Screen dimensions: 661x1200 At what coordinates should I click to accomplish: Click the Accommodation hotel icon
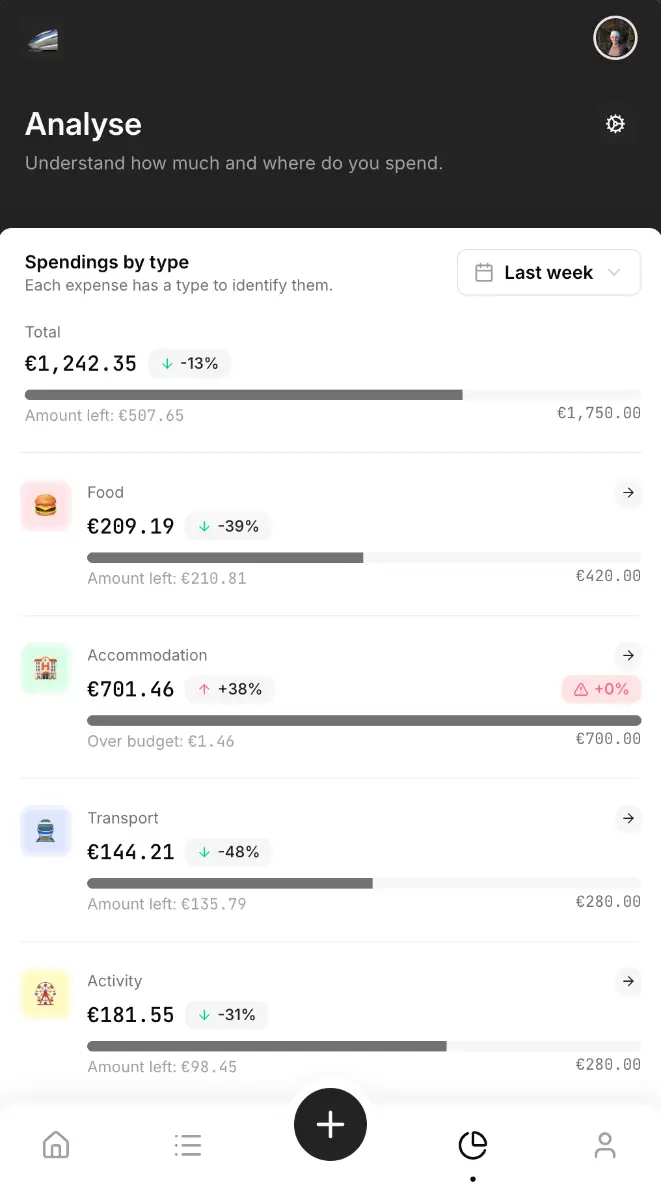pyautogui.click(x=46, y=668)
